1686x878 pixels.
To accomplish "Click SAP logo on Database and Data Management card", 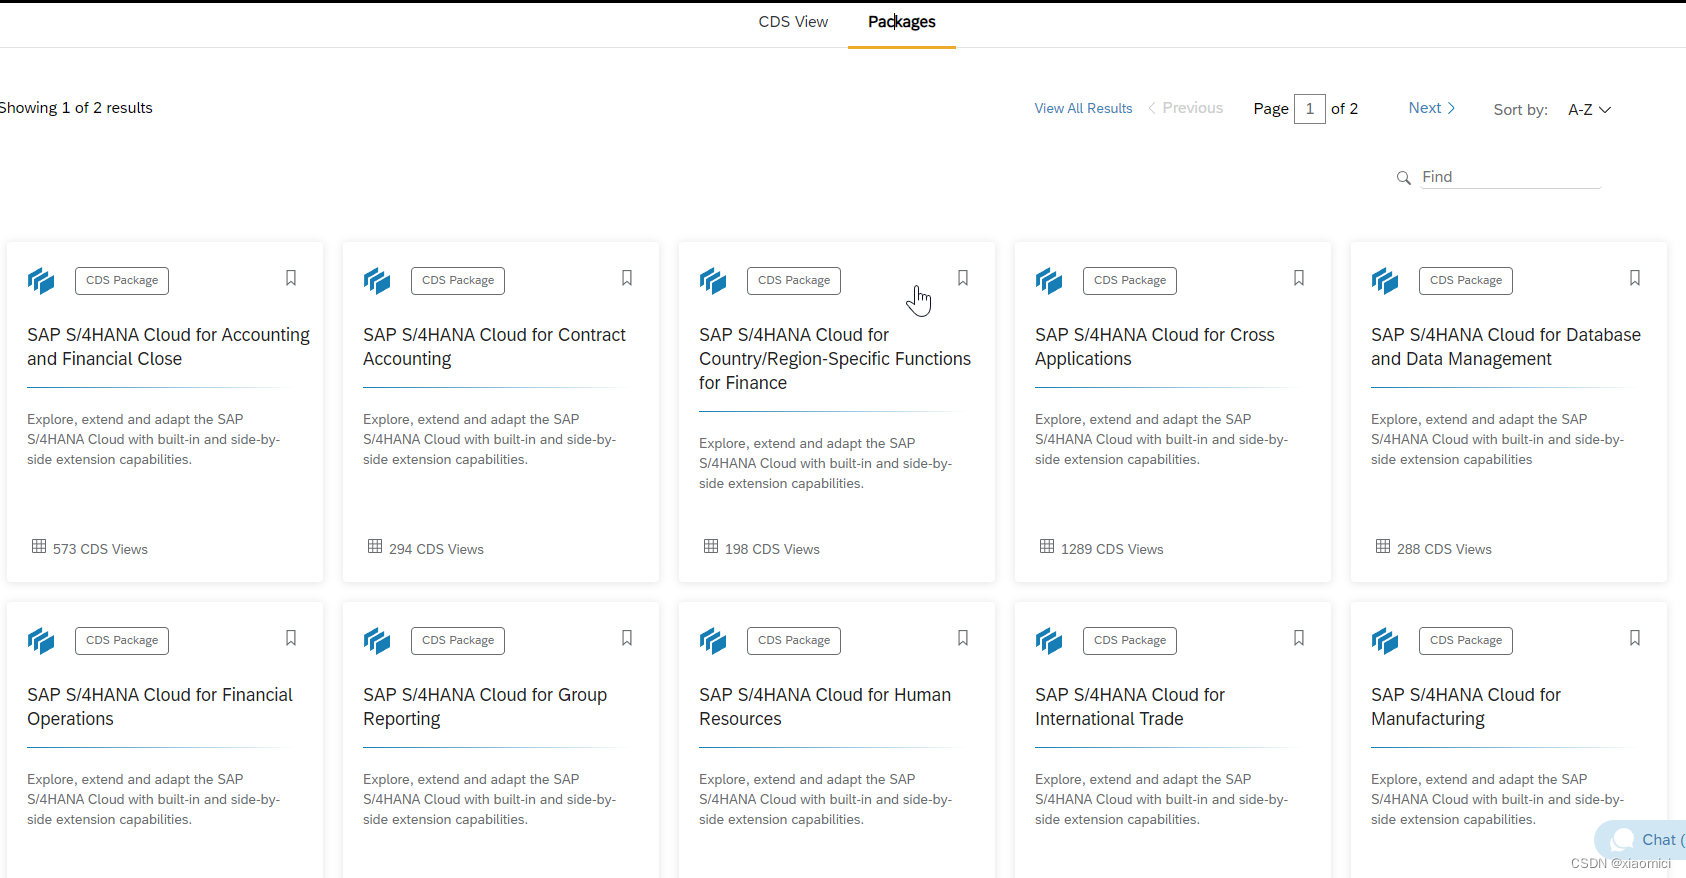I will coord(1385,281).
